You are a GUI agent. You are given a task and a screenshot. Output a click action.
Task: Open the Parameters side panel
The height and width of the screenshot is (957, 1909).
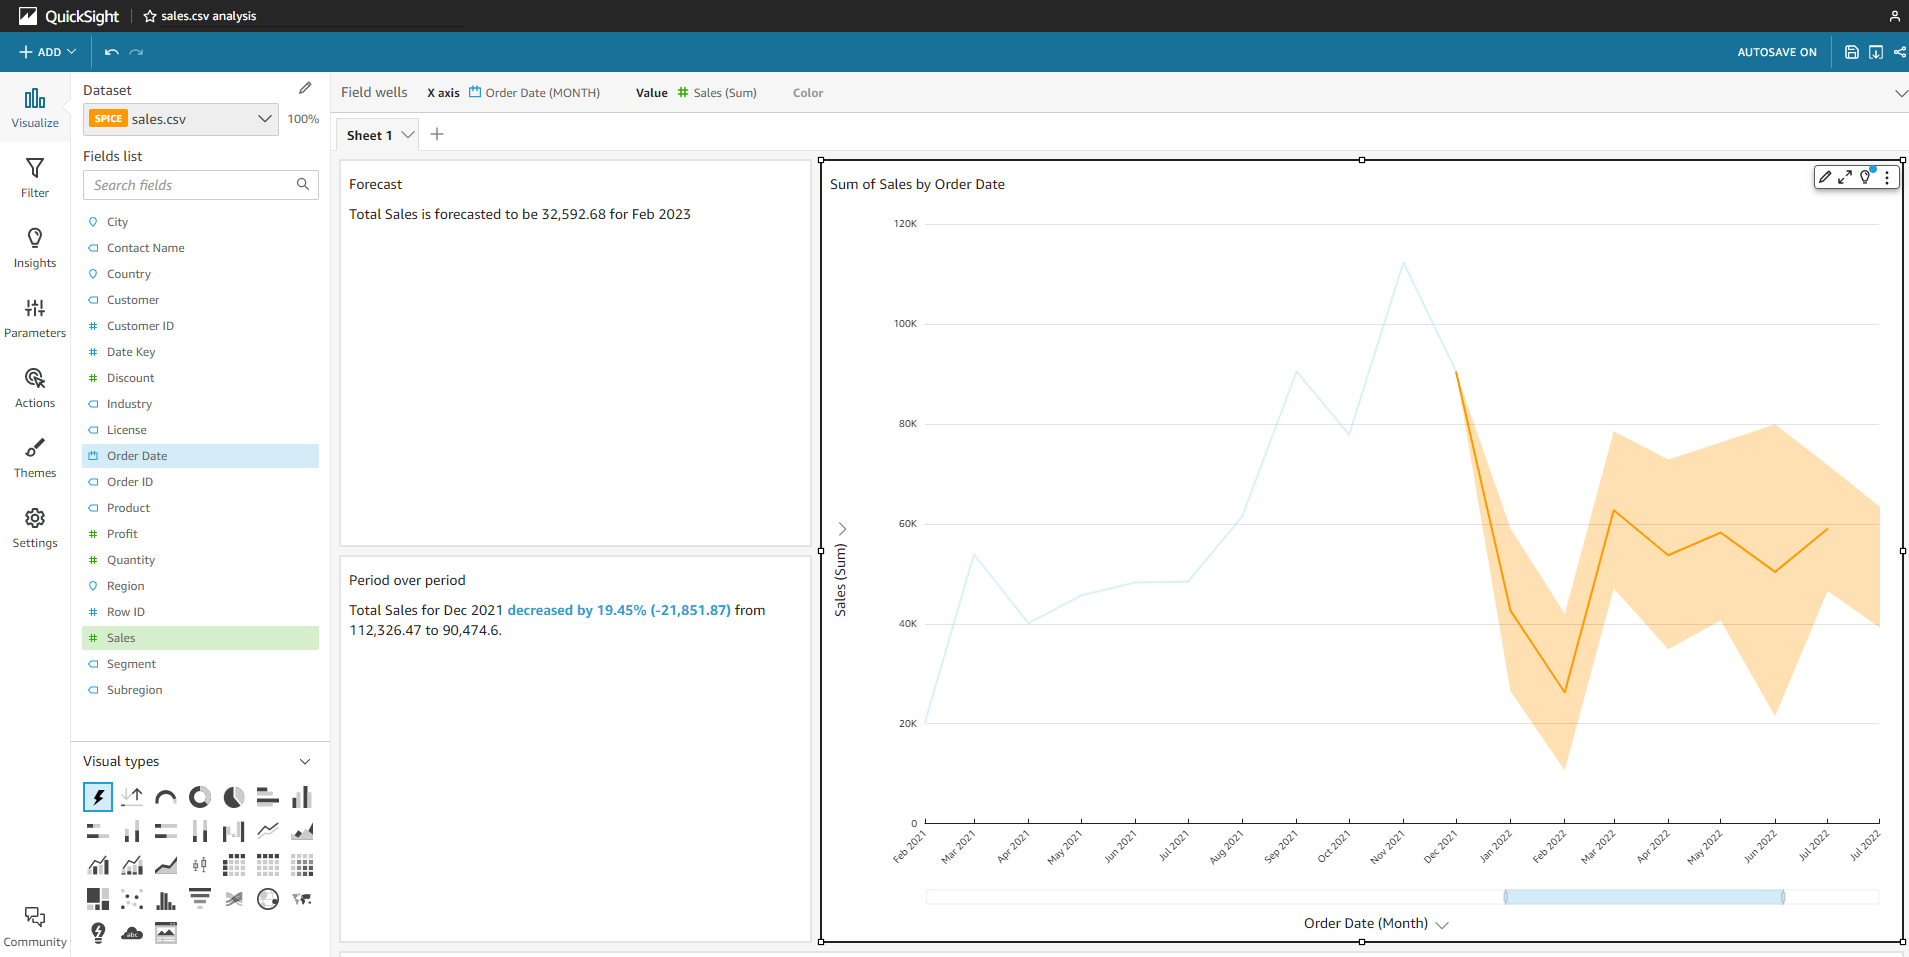coord(35,317)
